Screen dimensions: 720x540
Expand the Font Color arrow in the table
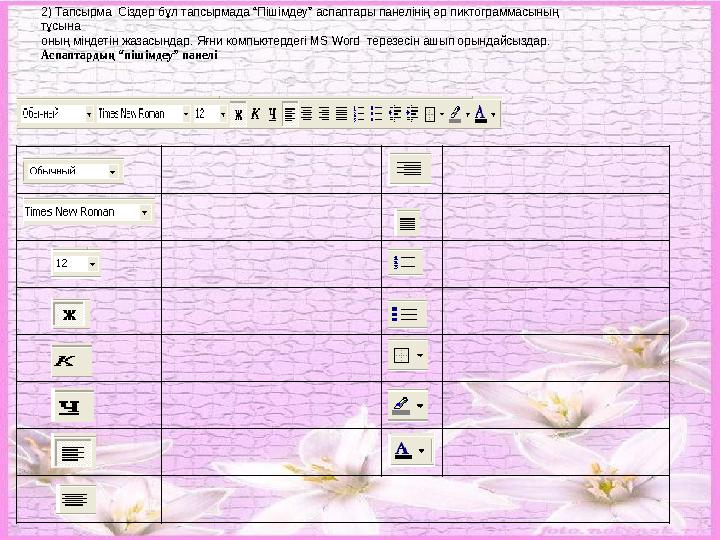tap(421, 450)
